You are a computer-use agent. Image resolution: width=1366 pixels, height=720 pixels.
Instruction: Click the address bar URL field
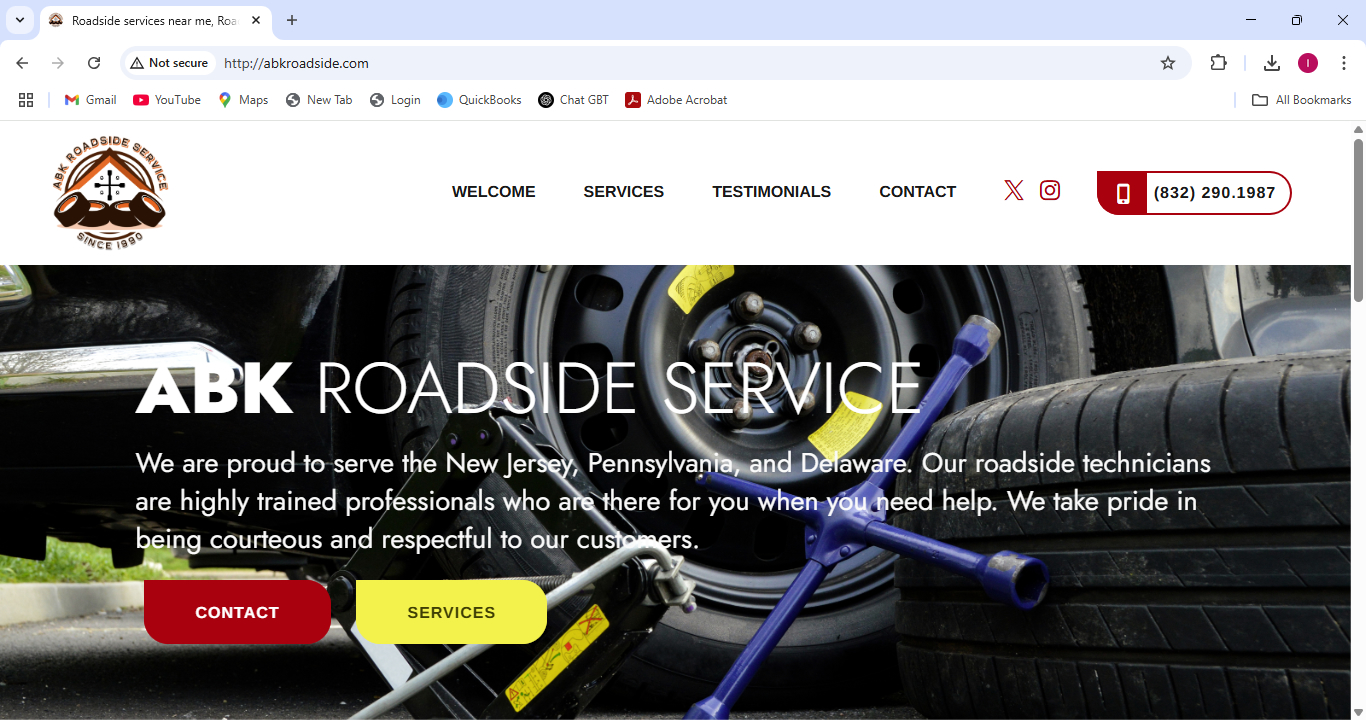(x=680, y=63)
